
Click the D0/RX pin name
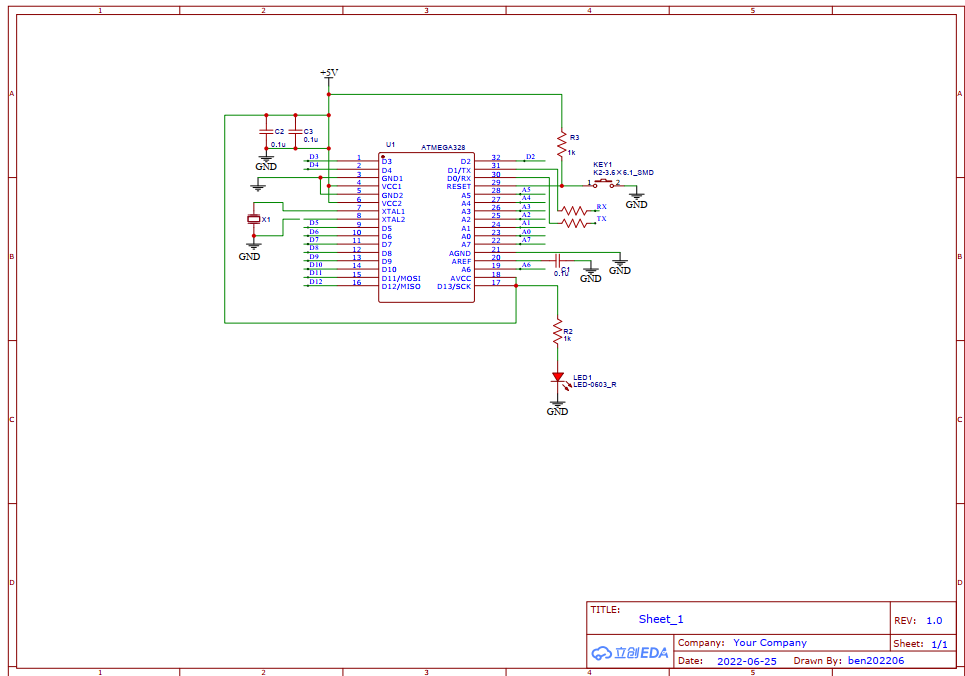pos(459,179)
